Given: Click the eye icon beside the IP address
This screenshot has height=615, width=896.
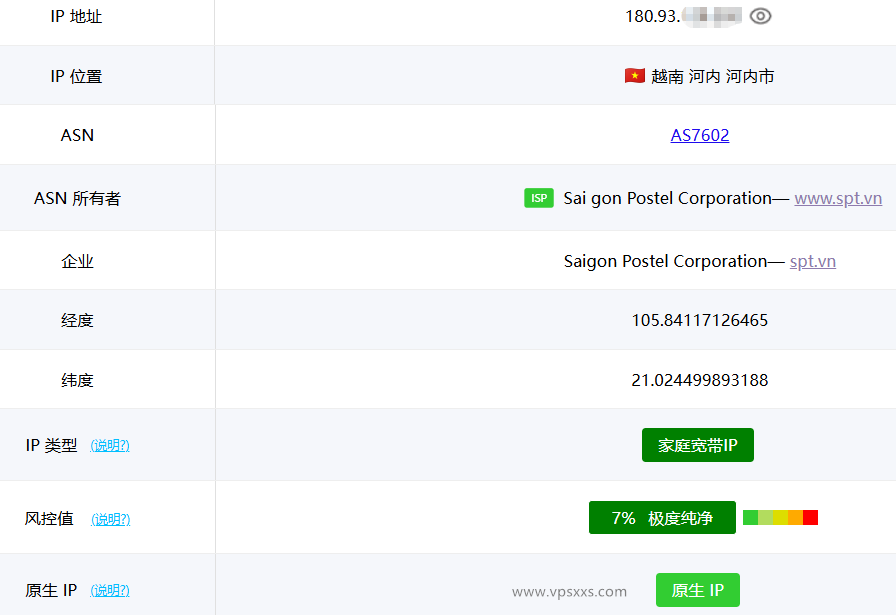Looking at the screenshot, I should [x=760, y=17].
